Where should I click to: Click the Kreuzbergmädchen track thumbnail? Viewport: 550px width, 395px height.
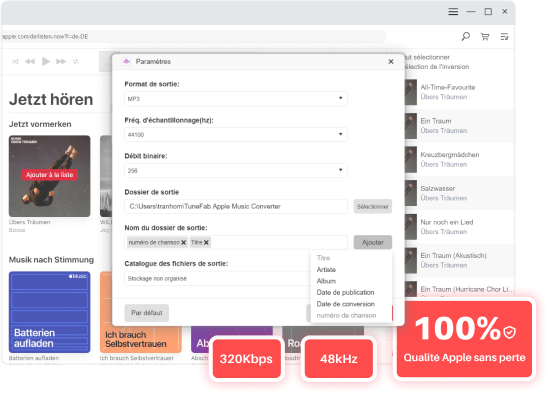[x=411, y=160]
